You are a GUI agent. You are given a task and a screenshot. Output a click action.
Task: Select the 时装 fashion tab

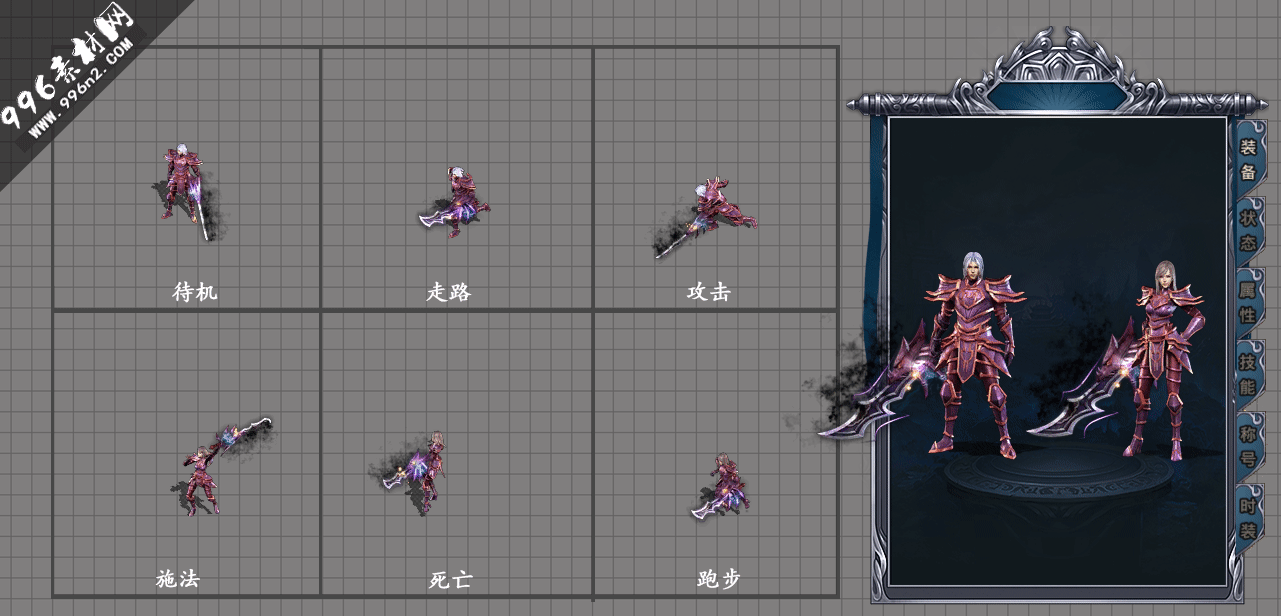point(1248,517)
